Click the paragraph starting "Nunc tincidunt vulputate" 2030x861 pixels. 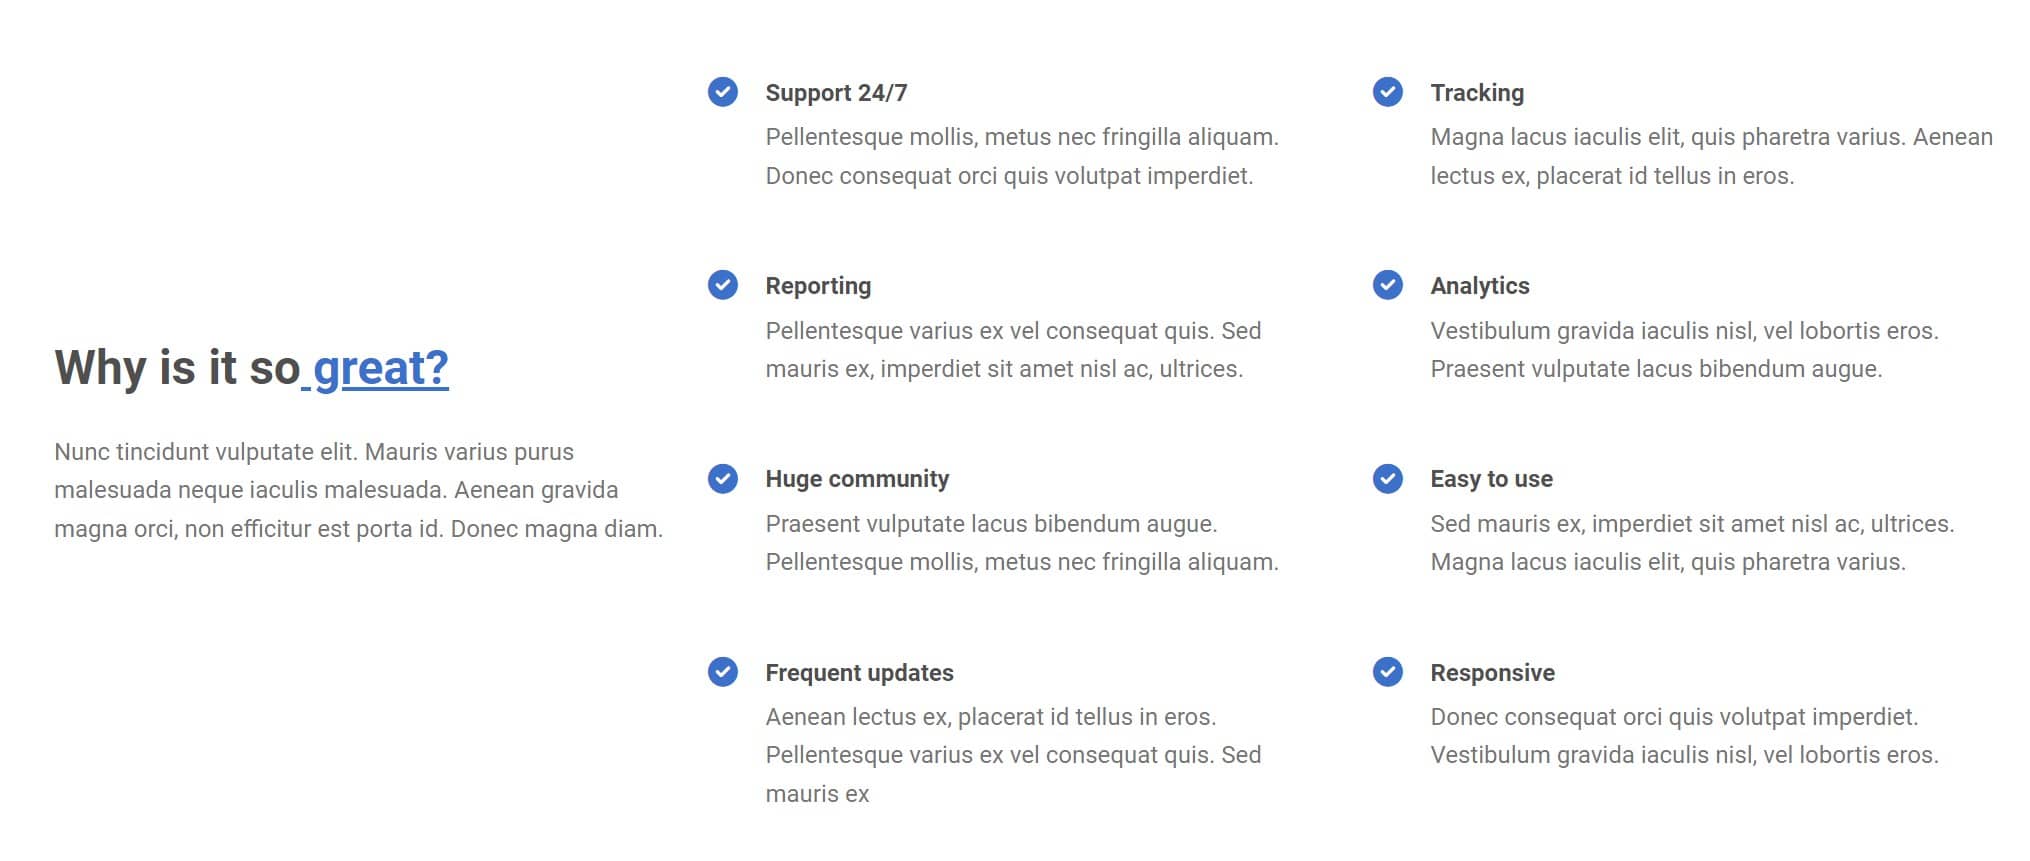coord(358,490)
